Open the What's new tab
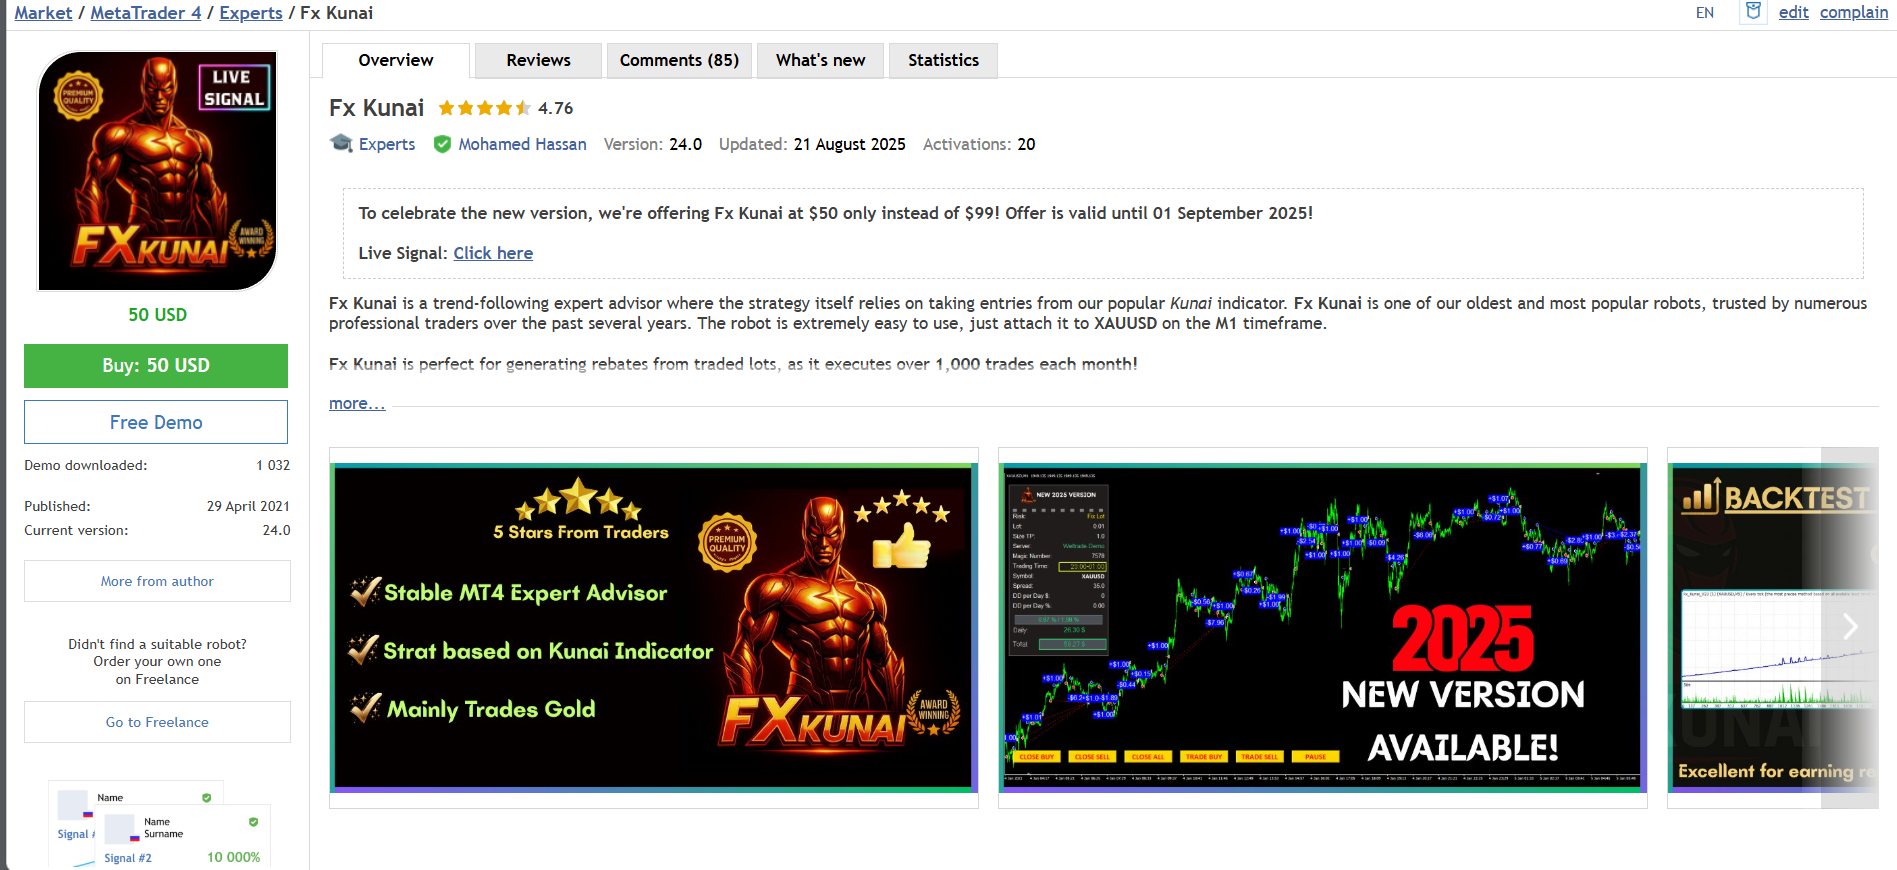 pyautogui.click(x=820, y=60)
